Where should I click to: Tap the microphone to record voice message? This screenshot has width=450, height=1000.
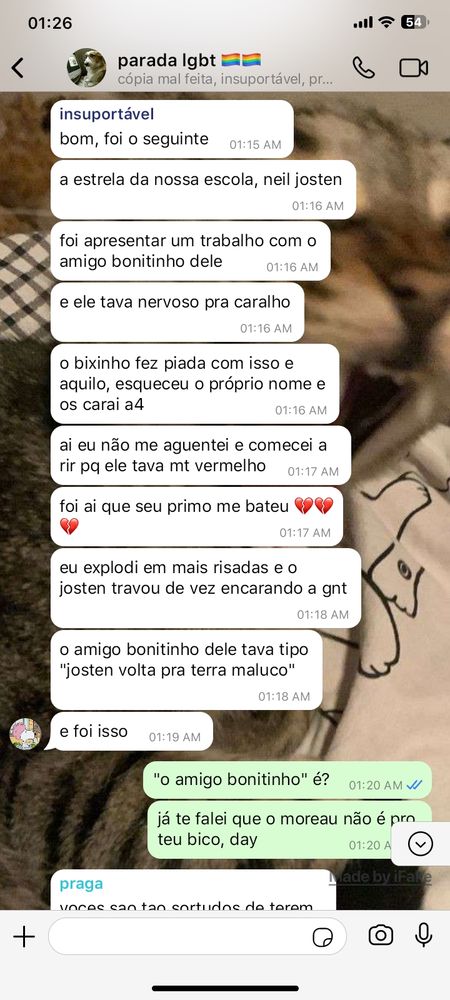423,936
